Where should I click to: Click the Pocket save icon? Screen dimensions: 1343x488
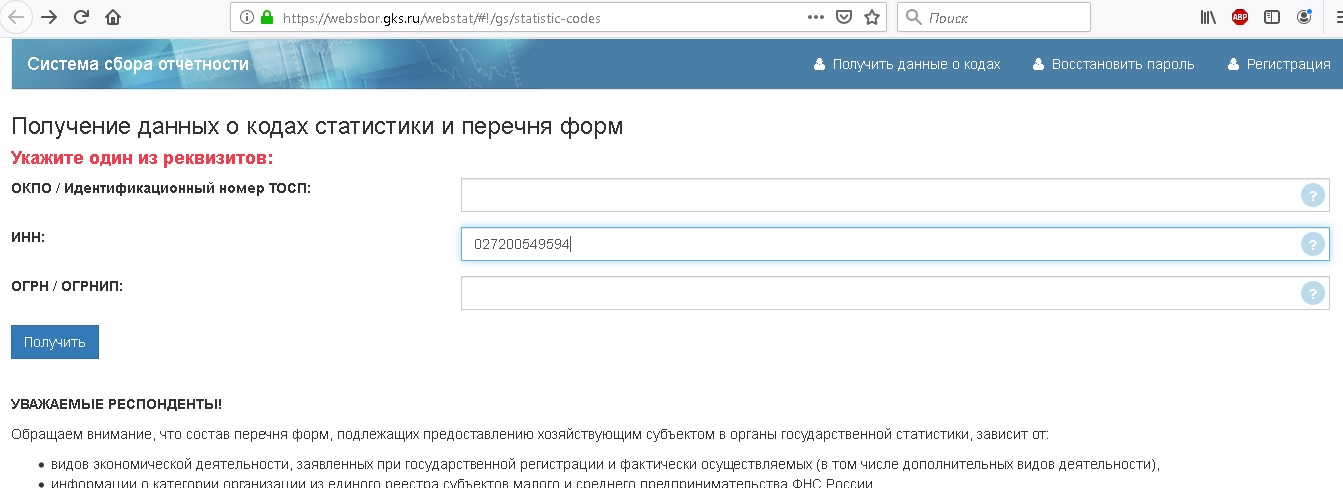tap(844, 17)
